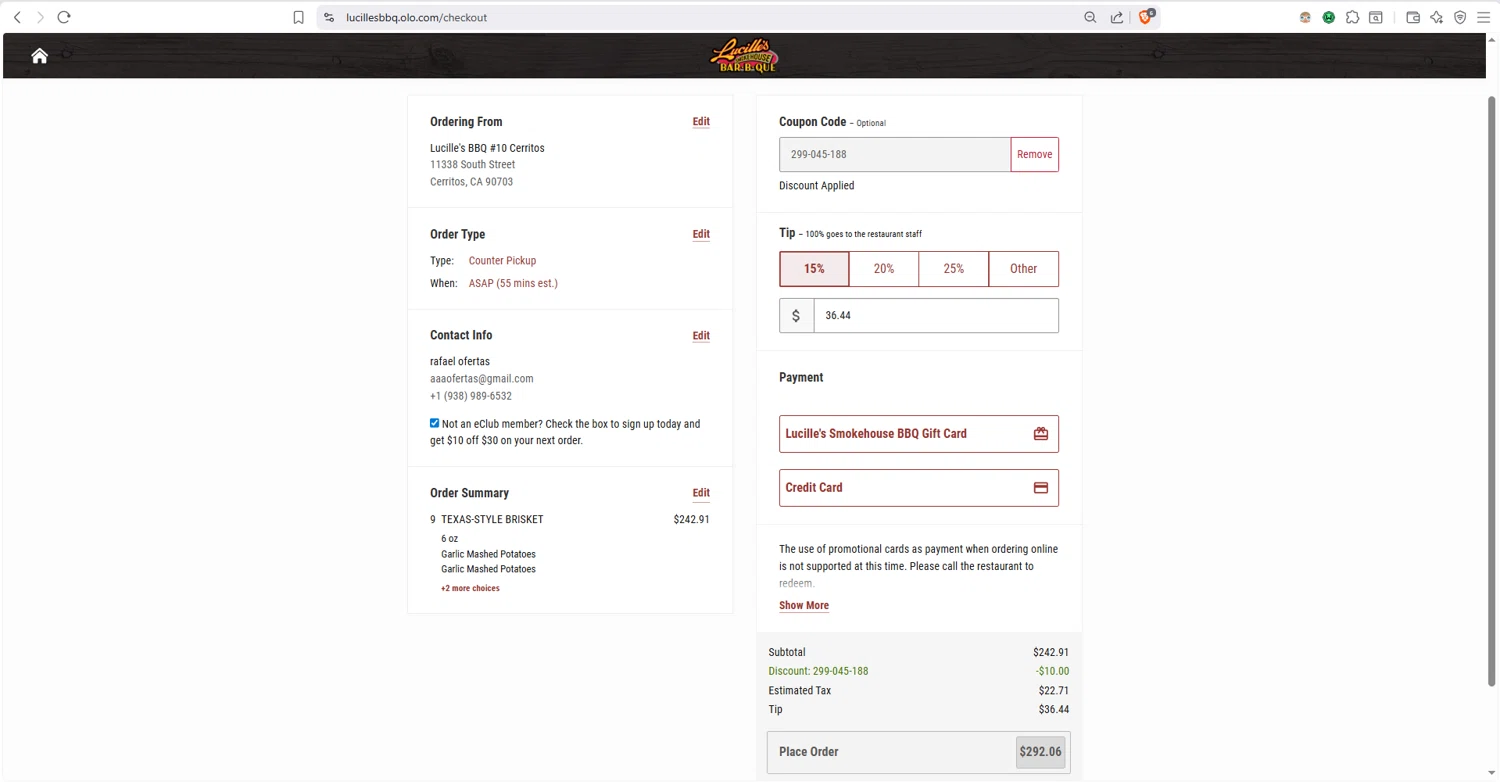Image resolution: width=1500 pixels, height=782 pixels.
Task: Open the Brave Wallet icon
Action: [x=1413, y=17]
